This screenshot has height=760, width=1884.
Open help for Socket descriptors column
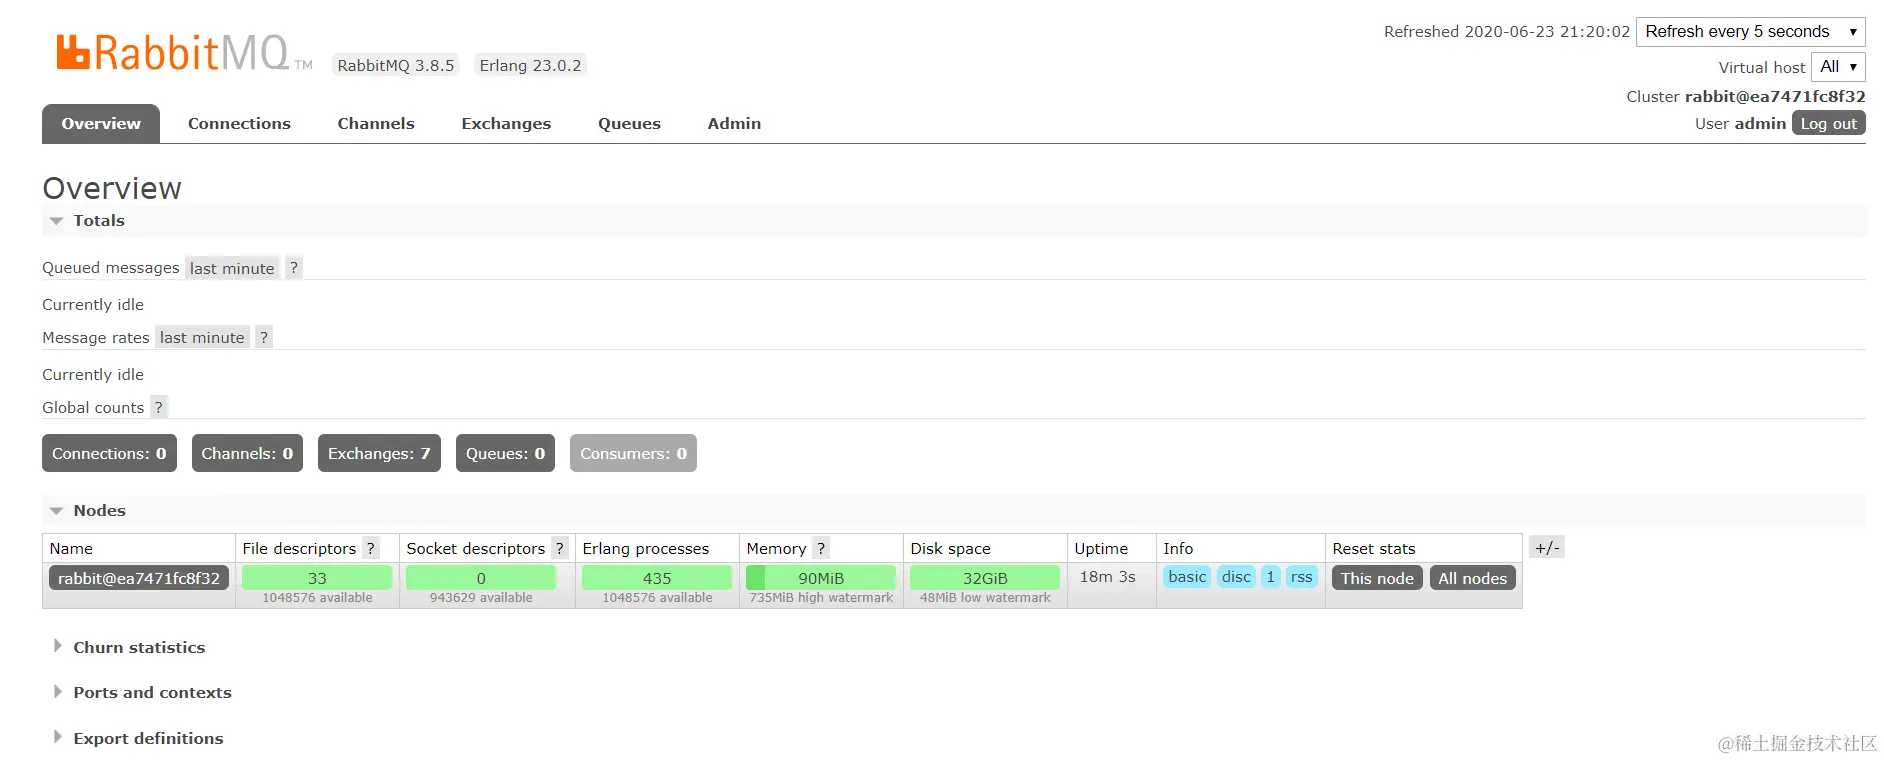click(x=559, y=548)
